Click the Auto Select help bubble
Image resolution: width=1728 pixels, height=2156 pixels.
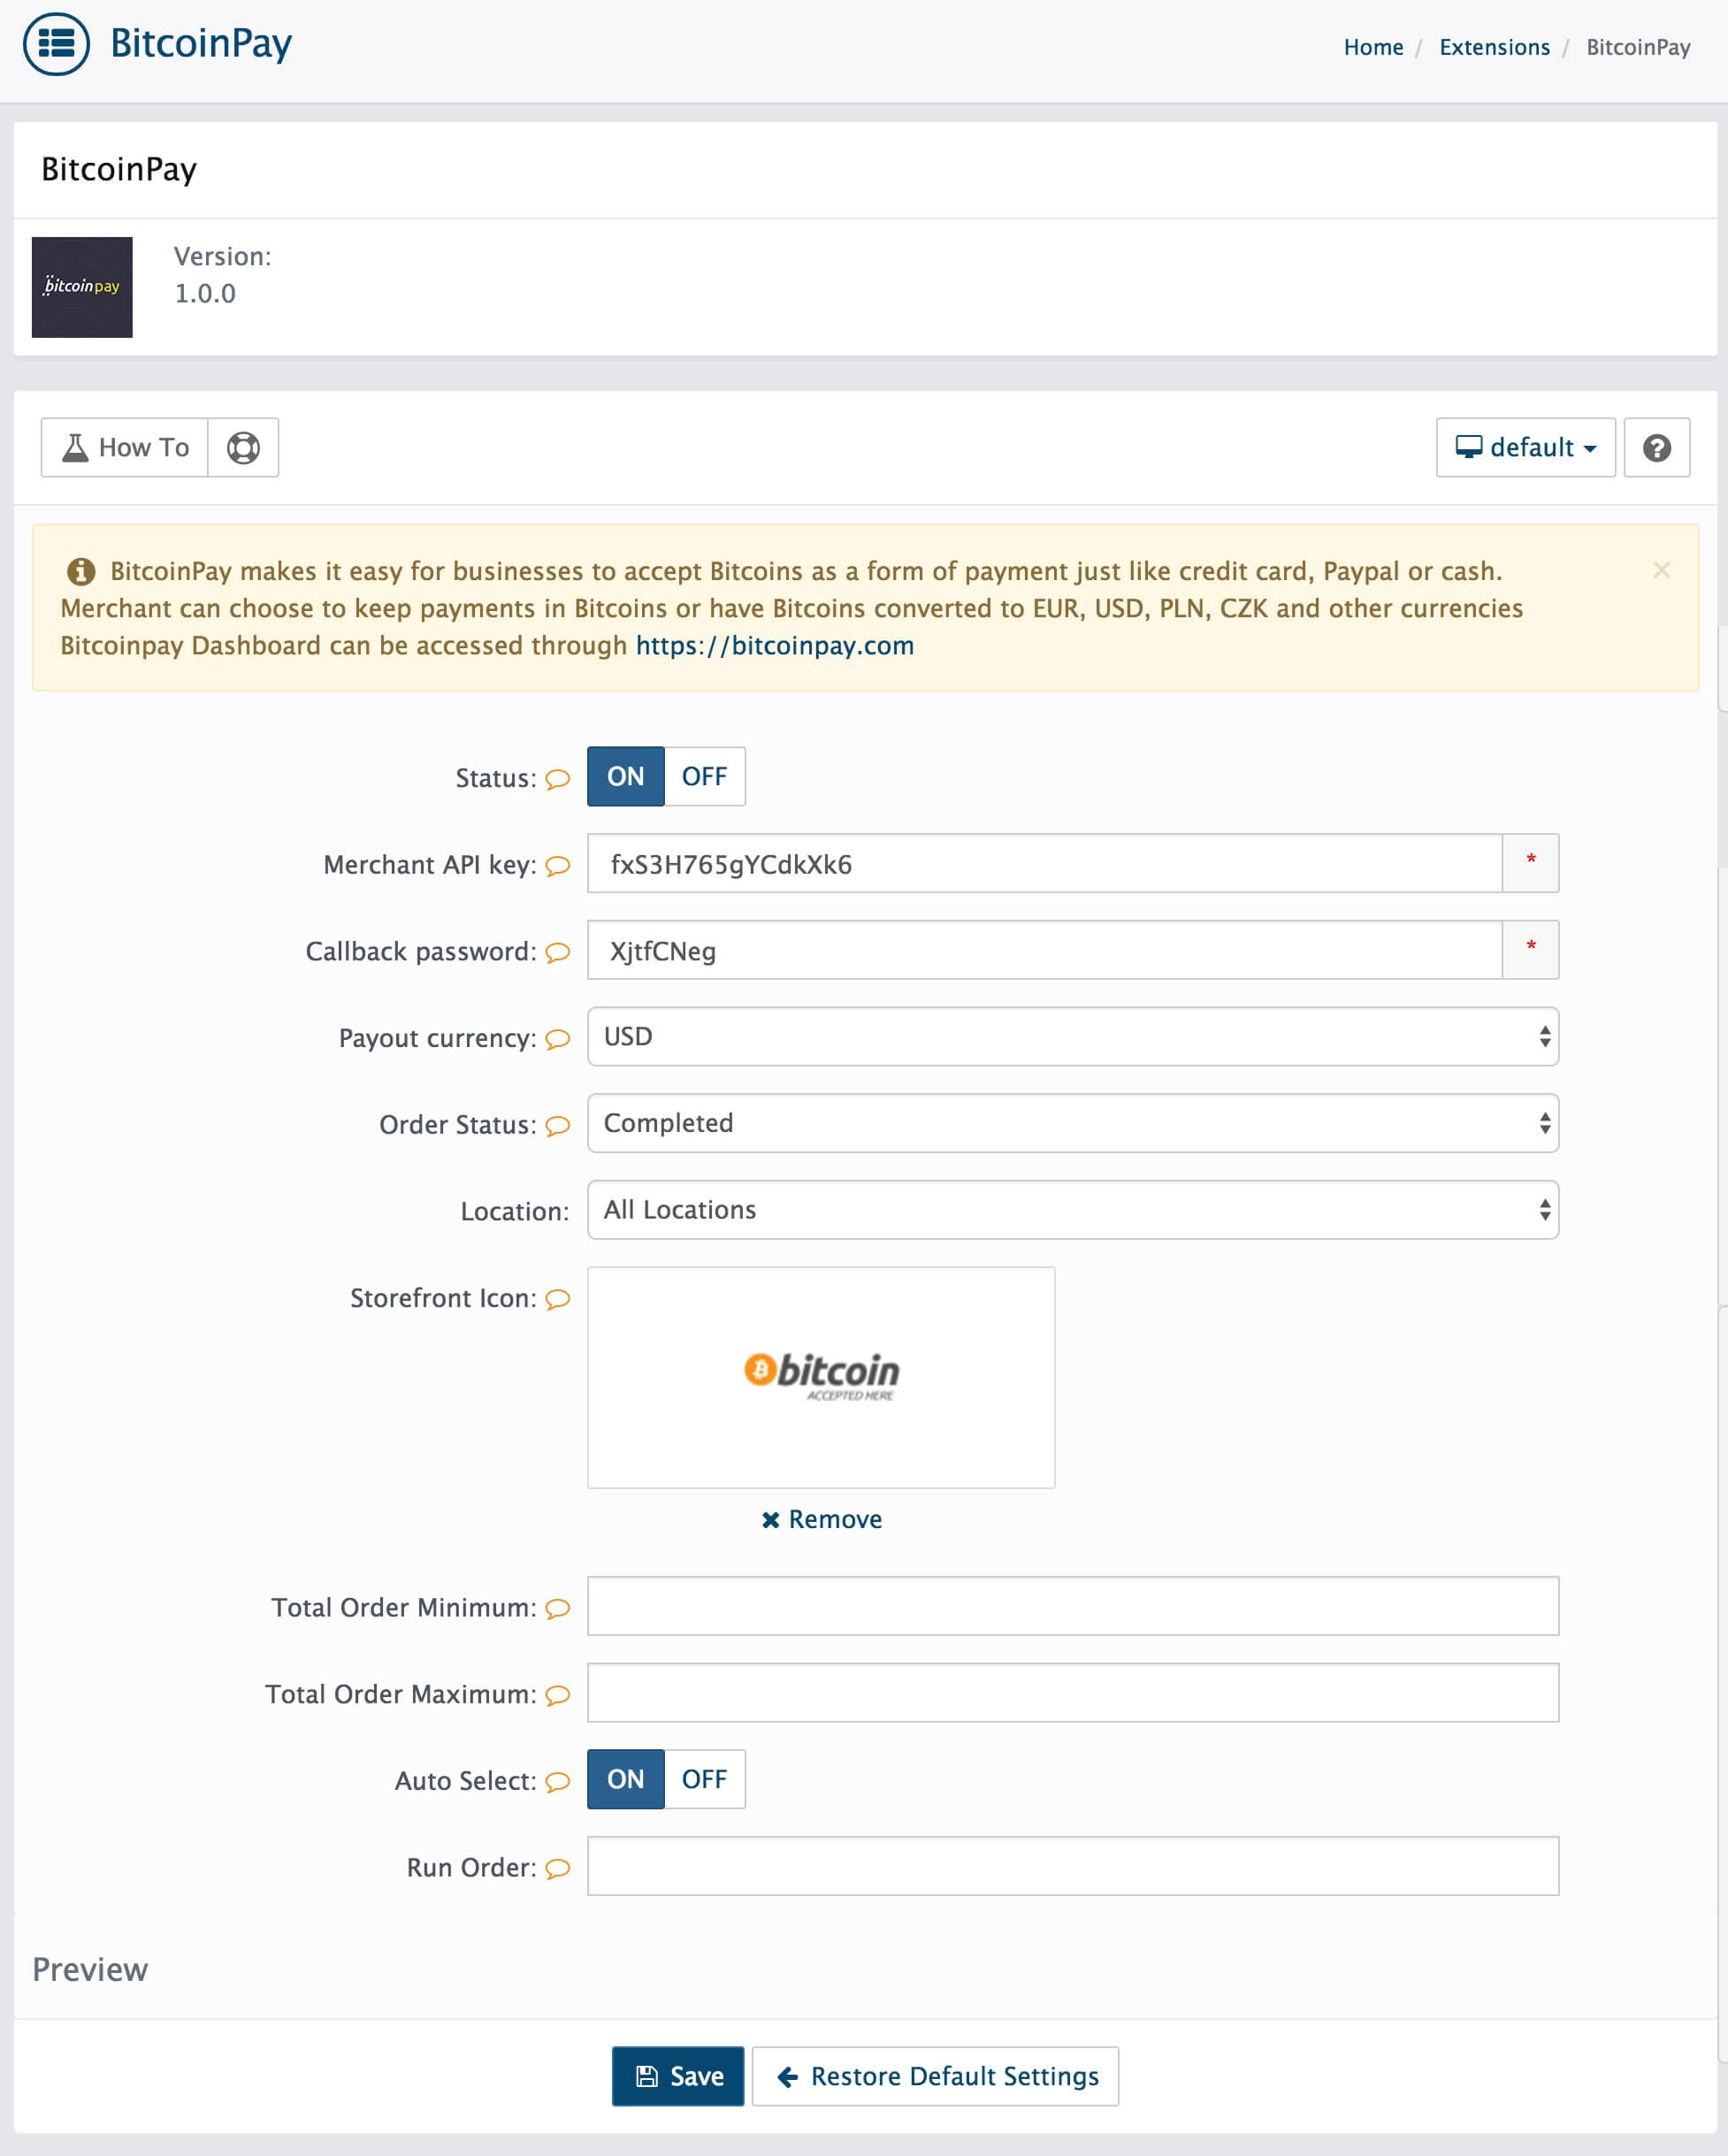[558, 1781]
